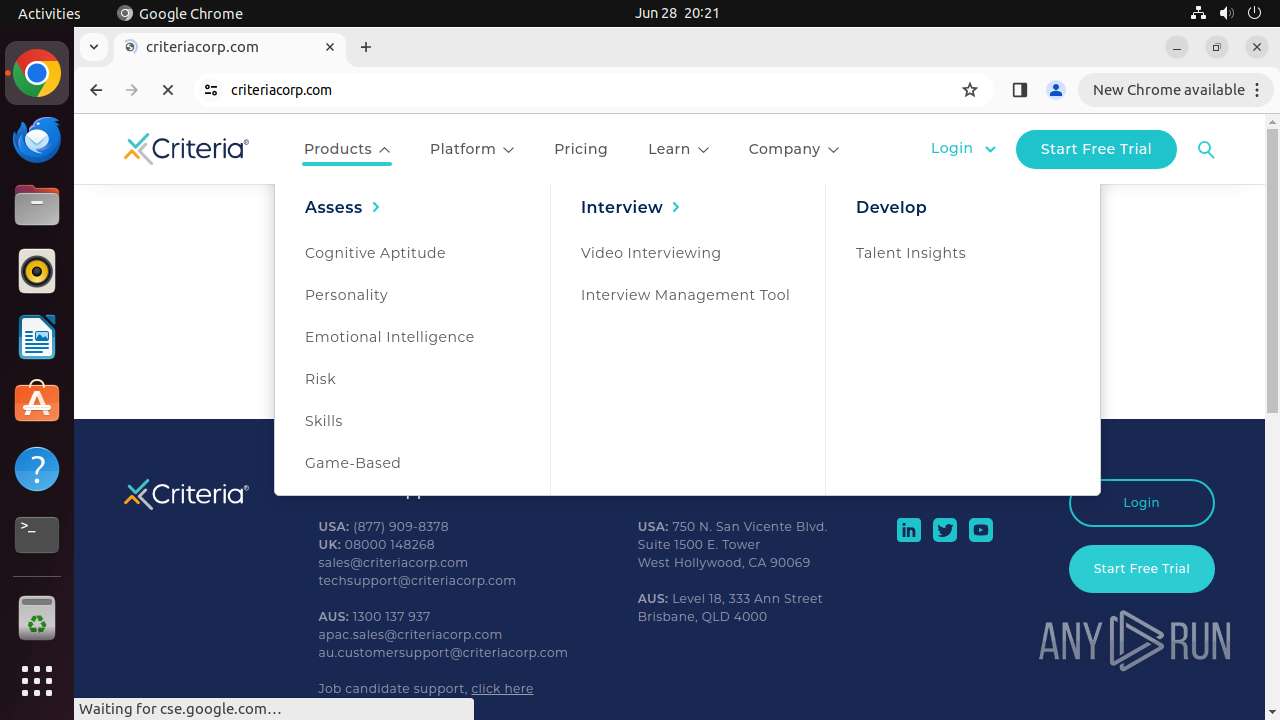Collapse the Products menu
Screen dimensions: 1280x720
click(347, 149)
